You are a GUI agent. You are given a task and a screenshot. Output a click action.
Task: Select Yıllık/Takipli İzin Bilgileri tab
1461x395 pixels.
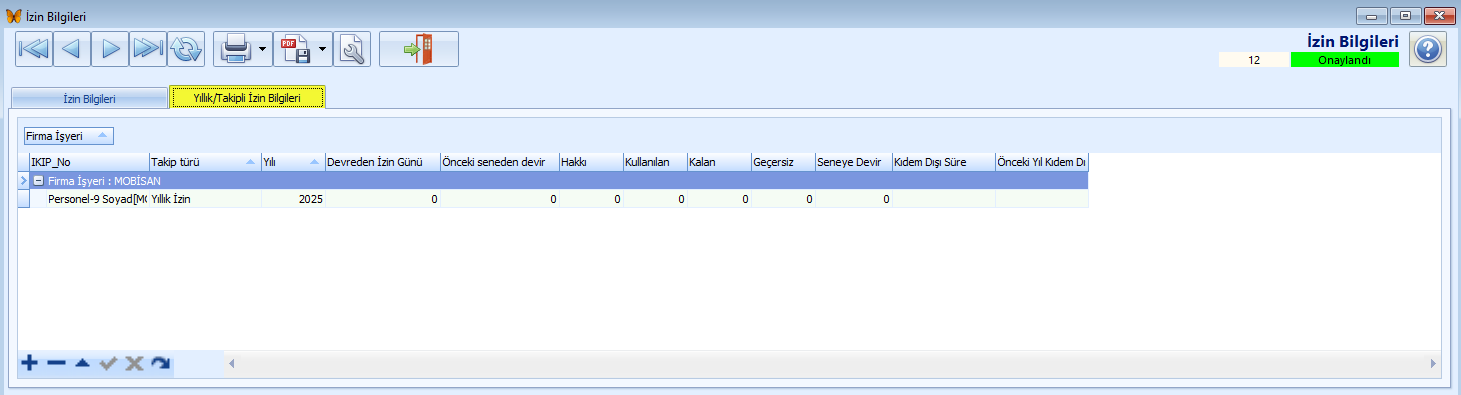[247, 98]
